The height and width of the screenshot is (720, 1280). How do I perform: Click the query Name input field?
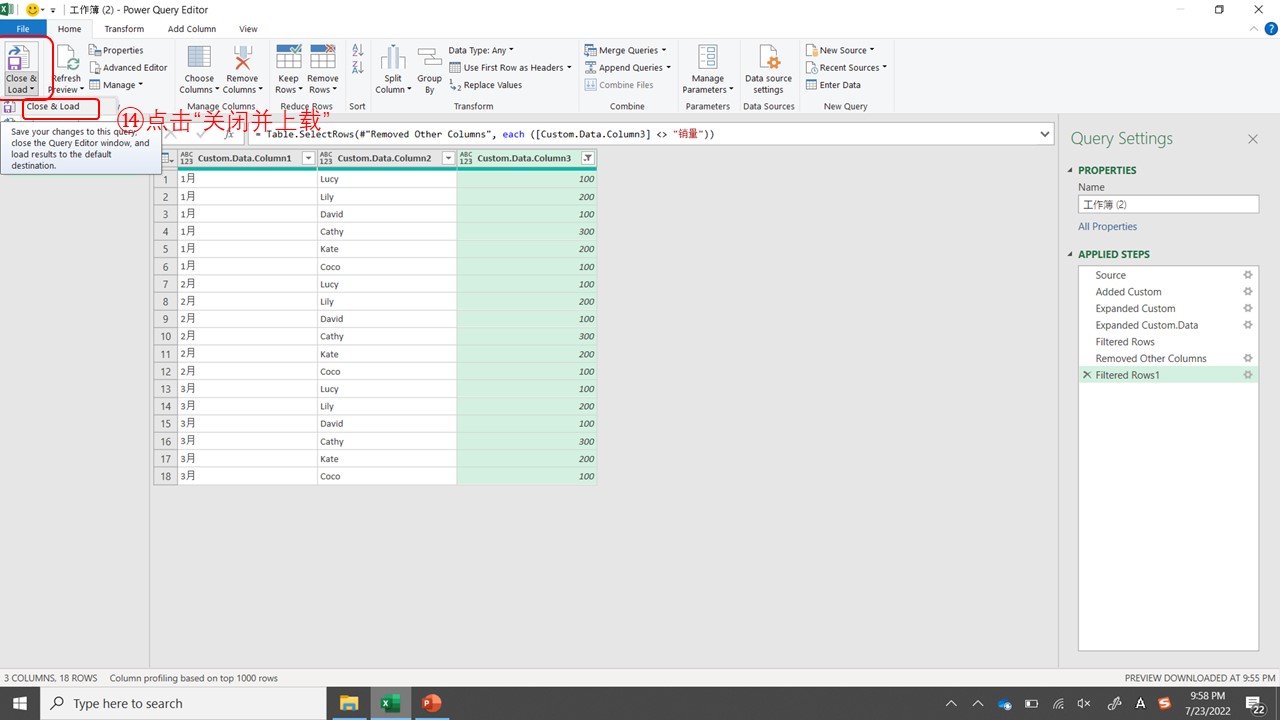point(1168,204)
